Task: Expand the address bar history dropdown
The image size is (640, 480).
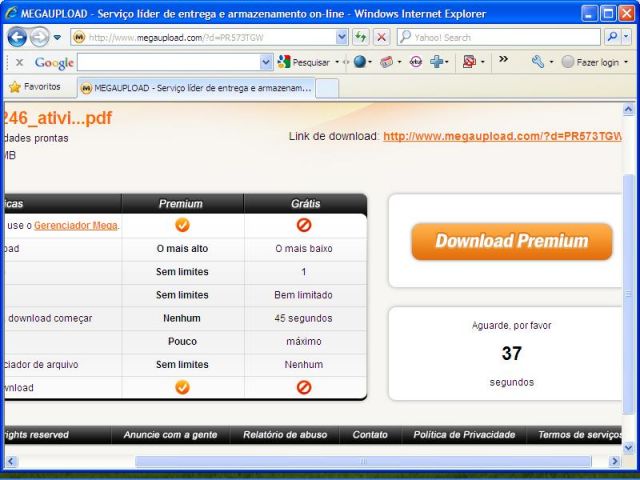Action: pyautogui.click(x=342, y=38)
